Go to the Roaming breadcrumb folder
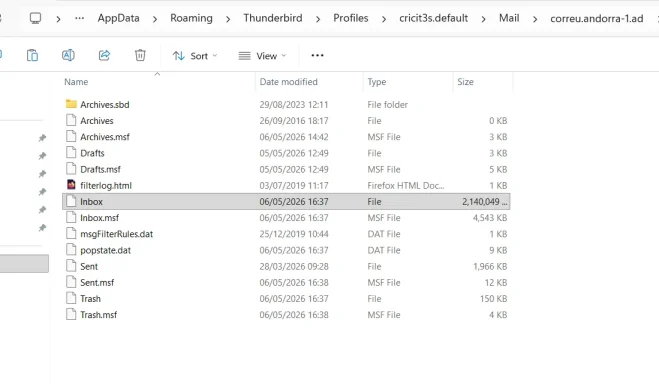This screenshot has width=659, height=384. click(x=191, y=18)
